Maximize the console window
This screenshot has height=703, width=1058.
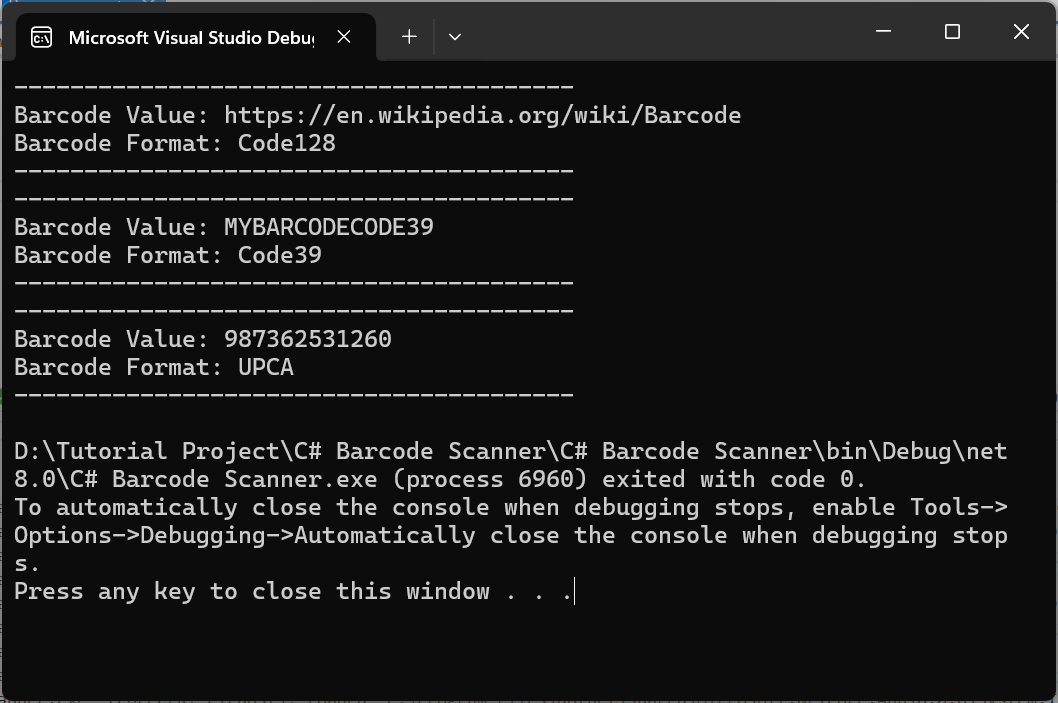(952, 32)
